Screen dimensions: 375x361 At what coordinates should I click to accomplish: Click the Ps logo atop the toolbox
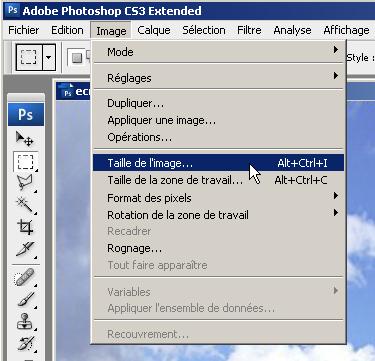coord(26,115)
